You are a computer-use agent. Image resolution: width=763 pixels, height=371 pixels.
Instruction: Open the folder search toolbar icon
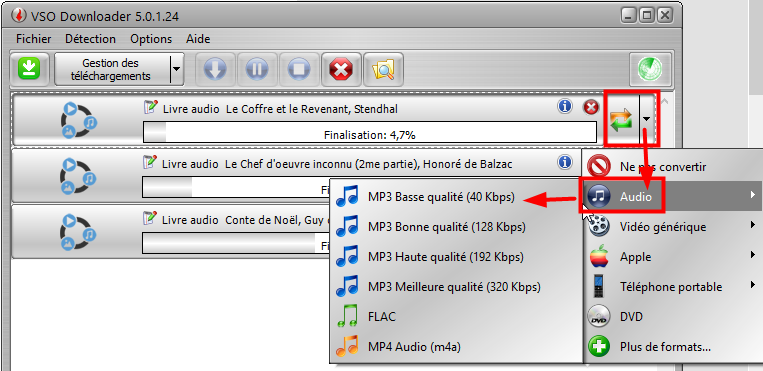(383, 70)
